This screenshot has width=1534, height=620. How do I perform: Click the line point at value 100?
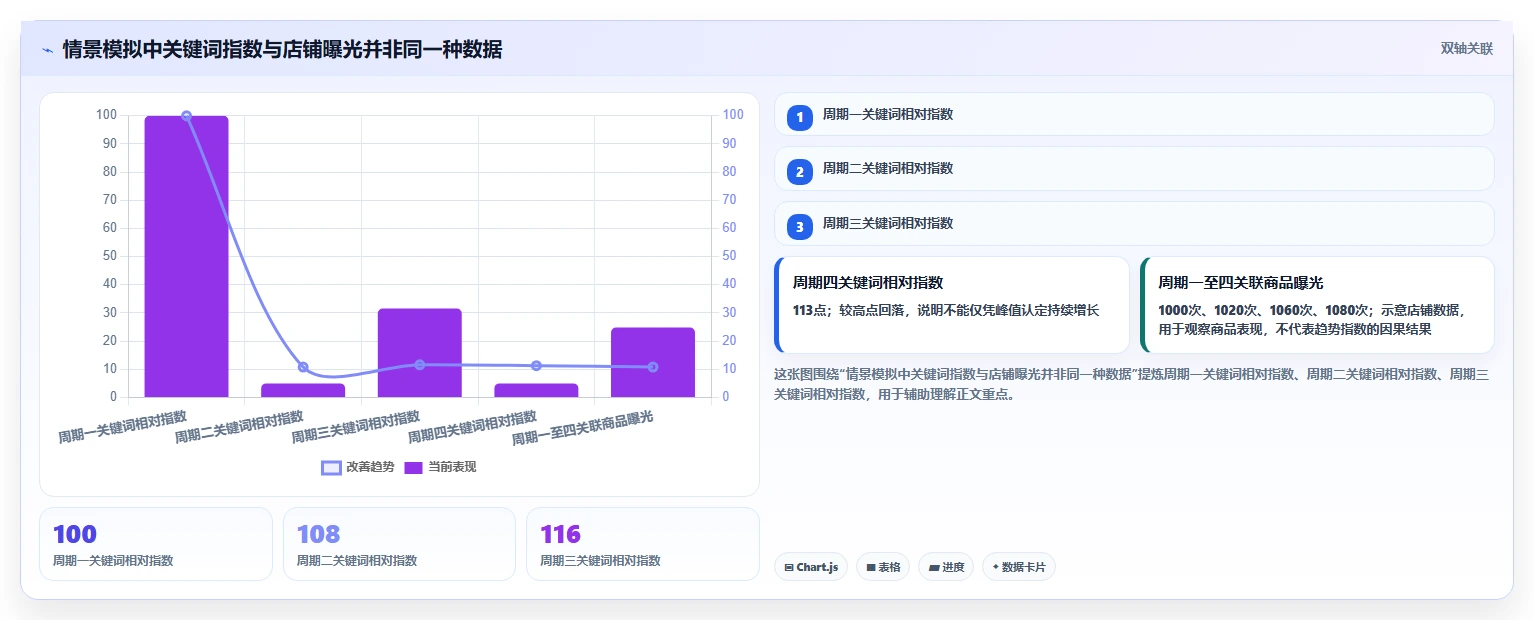point(186,116)
